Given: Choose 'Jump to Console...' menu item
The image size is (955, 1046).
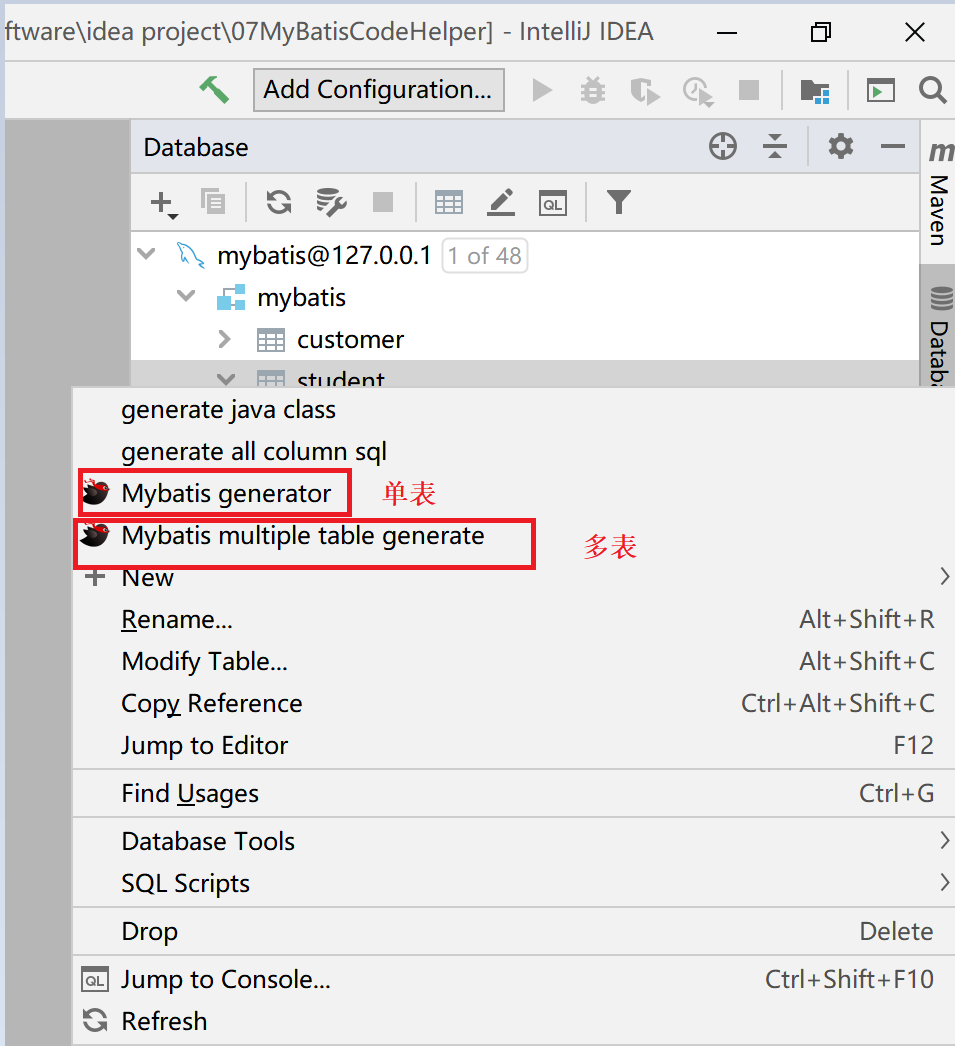Looking at the screenshot, I should 514,980.
